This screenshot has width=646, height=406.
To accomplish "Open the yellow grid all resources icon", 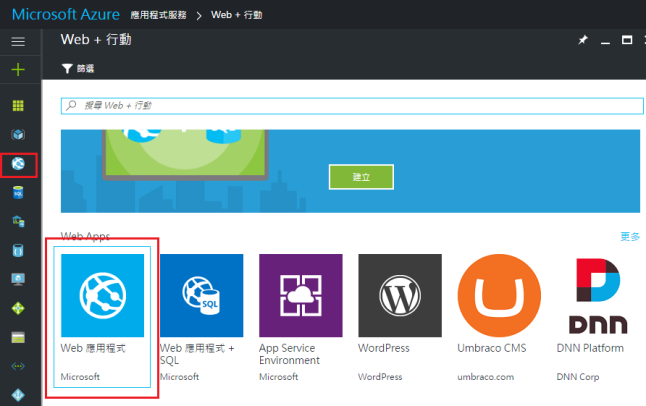I will (x=18, y=106).
